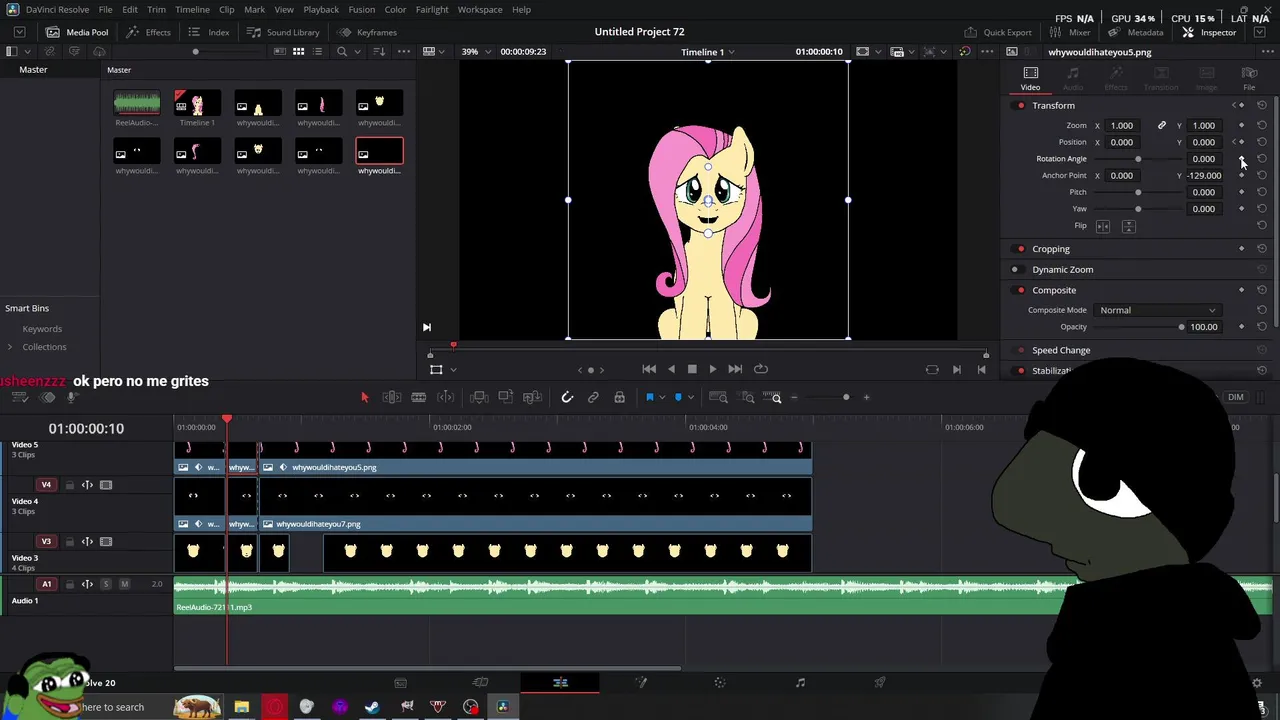Open the Playback menu
1280x720 pixels.
[321, 9]
